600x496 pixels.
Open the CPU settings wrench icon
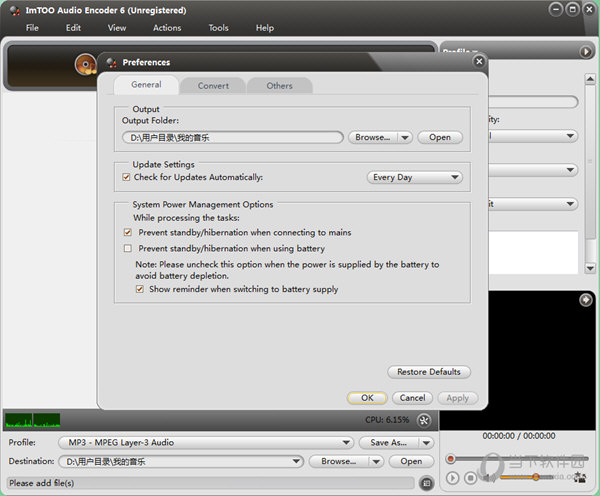pos(424,421)
